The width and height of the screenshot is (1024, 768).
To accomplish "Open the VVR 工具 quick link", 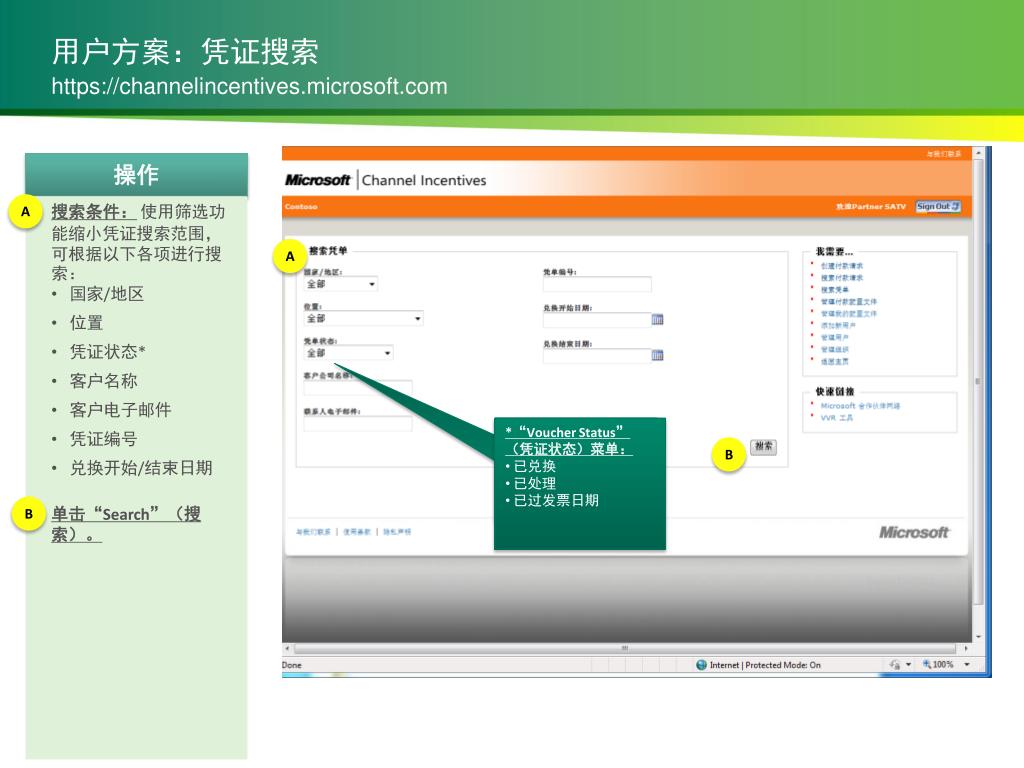I will tap(837, 417).
